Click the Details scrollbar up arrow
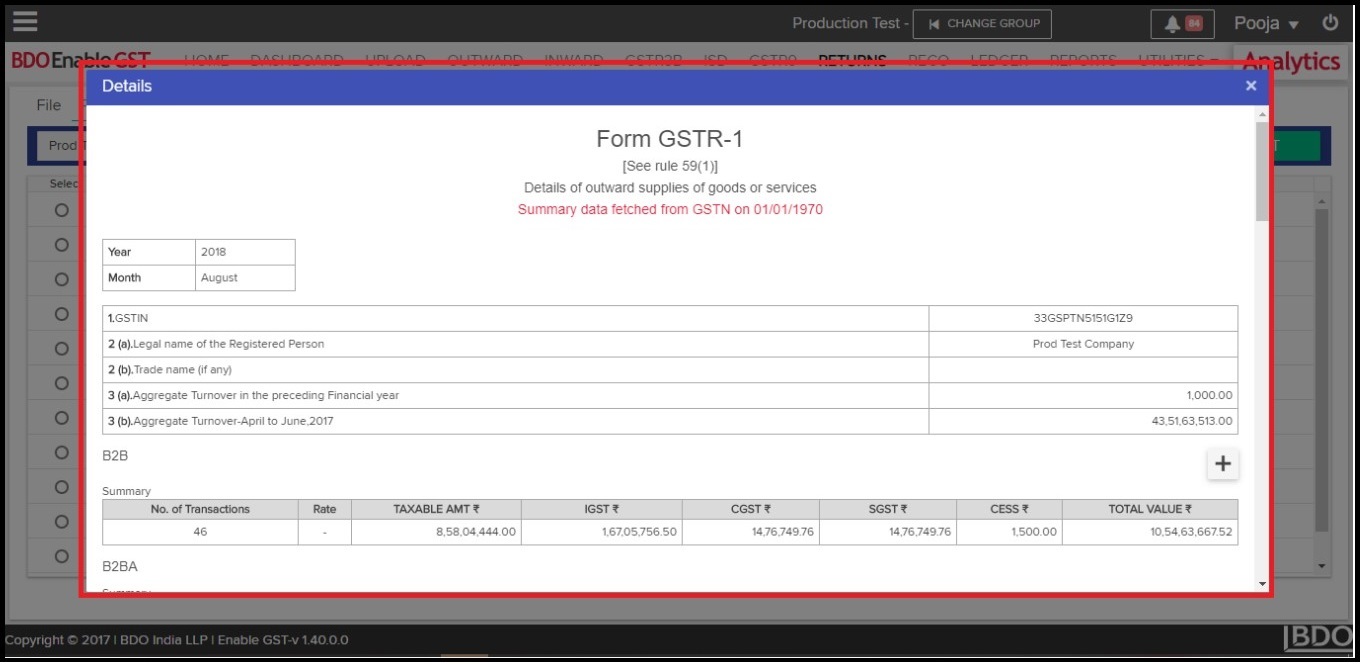This screenshot has width=1360, height=664. pos(1262,115)
